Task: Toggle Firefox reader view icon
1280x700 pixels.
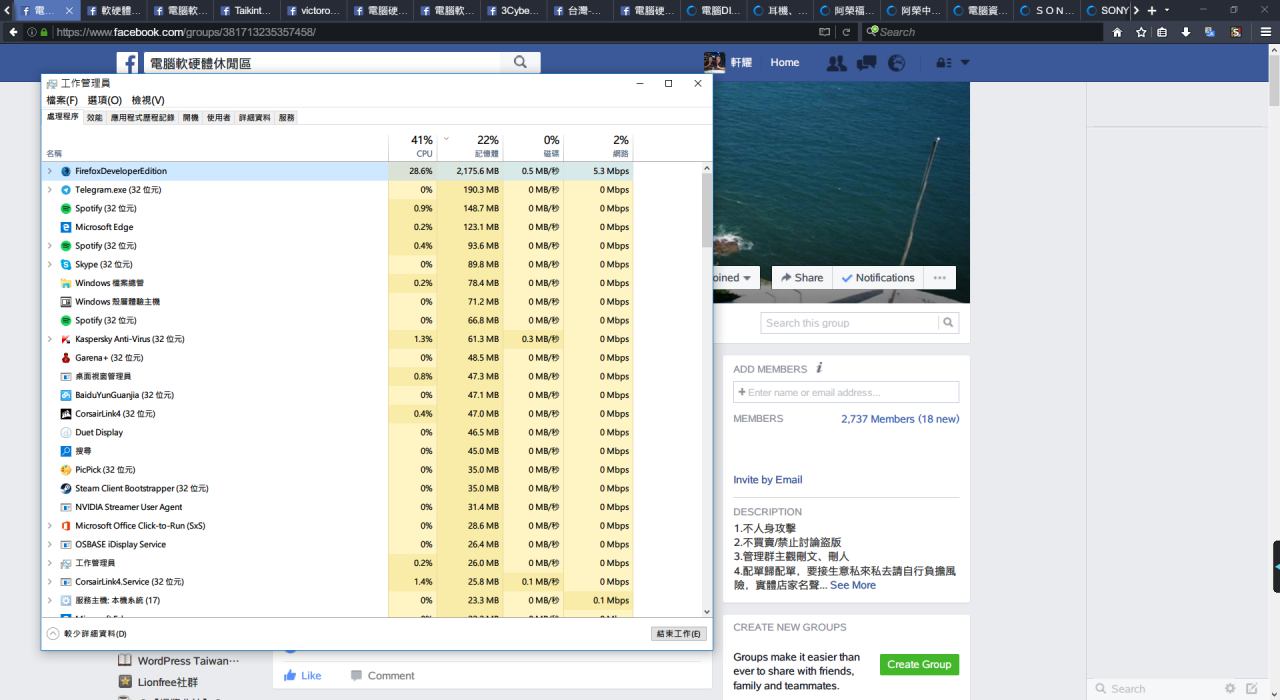Action: pyautogui.click(x=824, y=32)
